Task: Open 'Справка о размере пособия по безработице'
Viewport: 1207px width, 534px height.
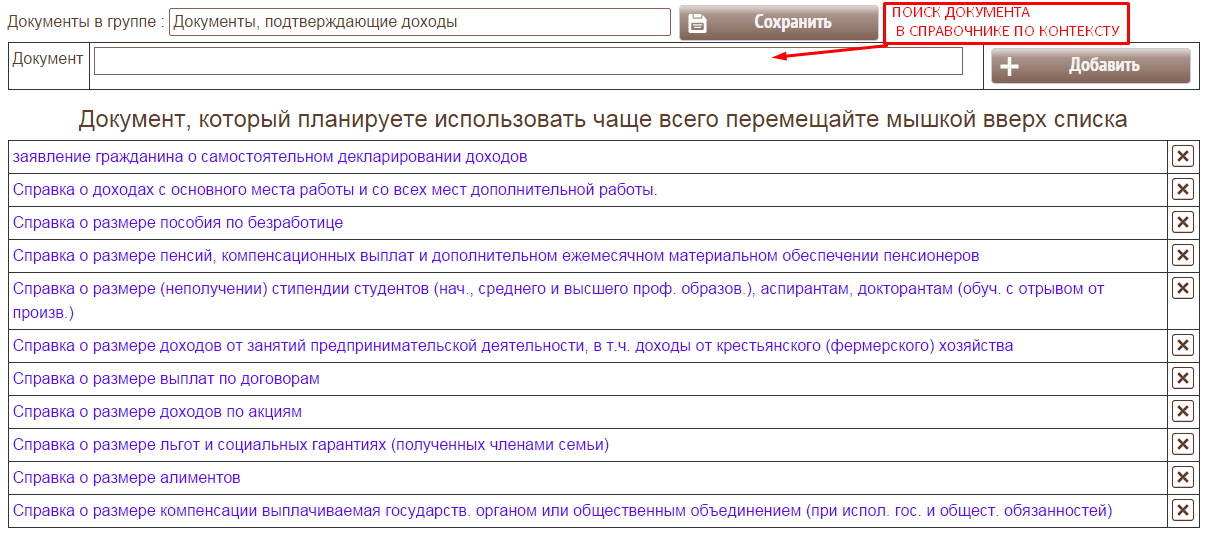Action: pyautogui.click(x=178, y=223)
